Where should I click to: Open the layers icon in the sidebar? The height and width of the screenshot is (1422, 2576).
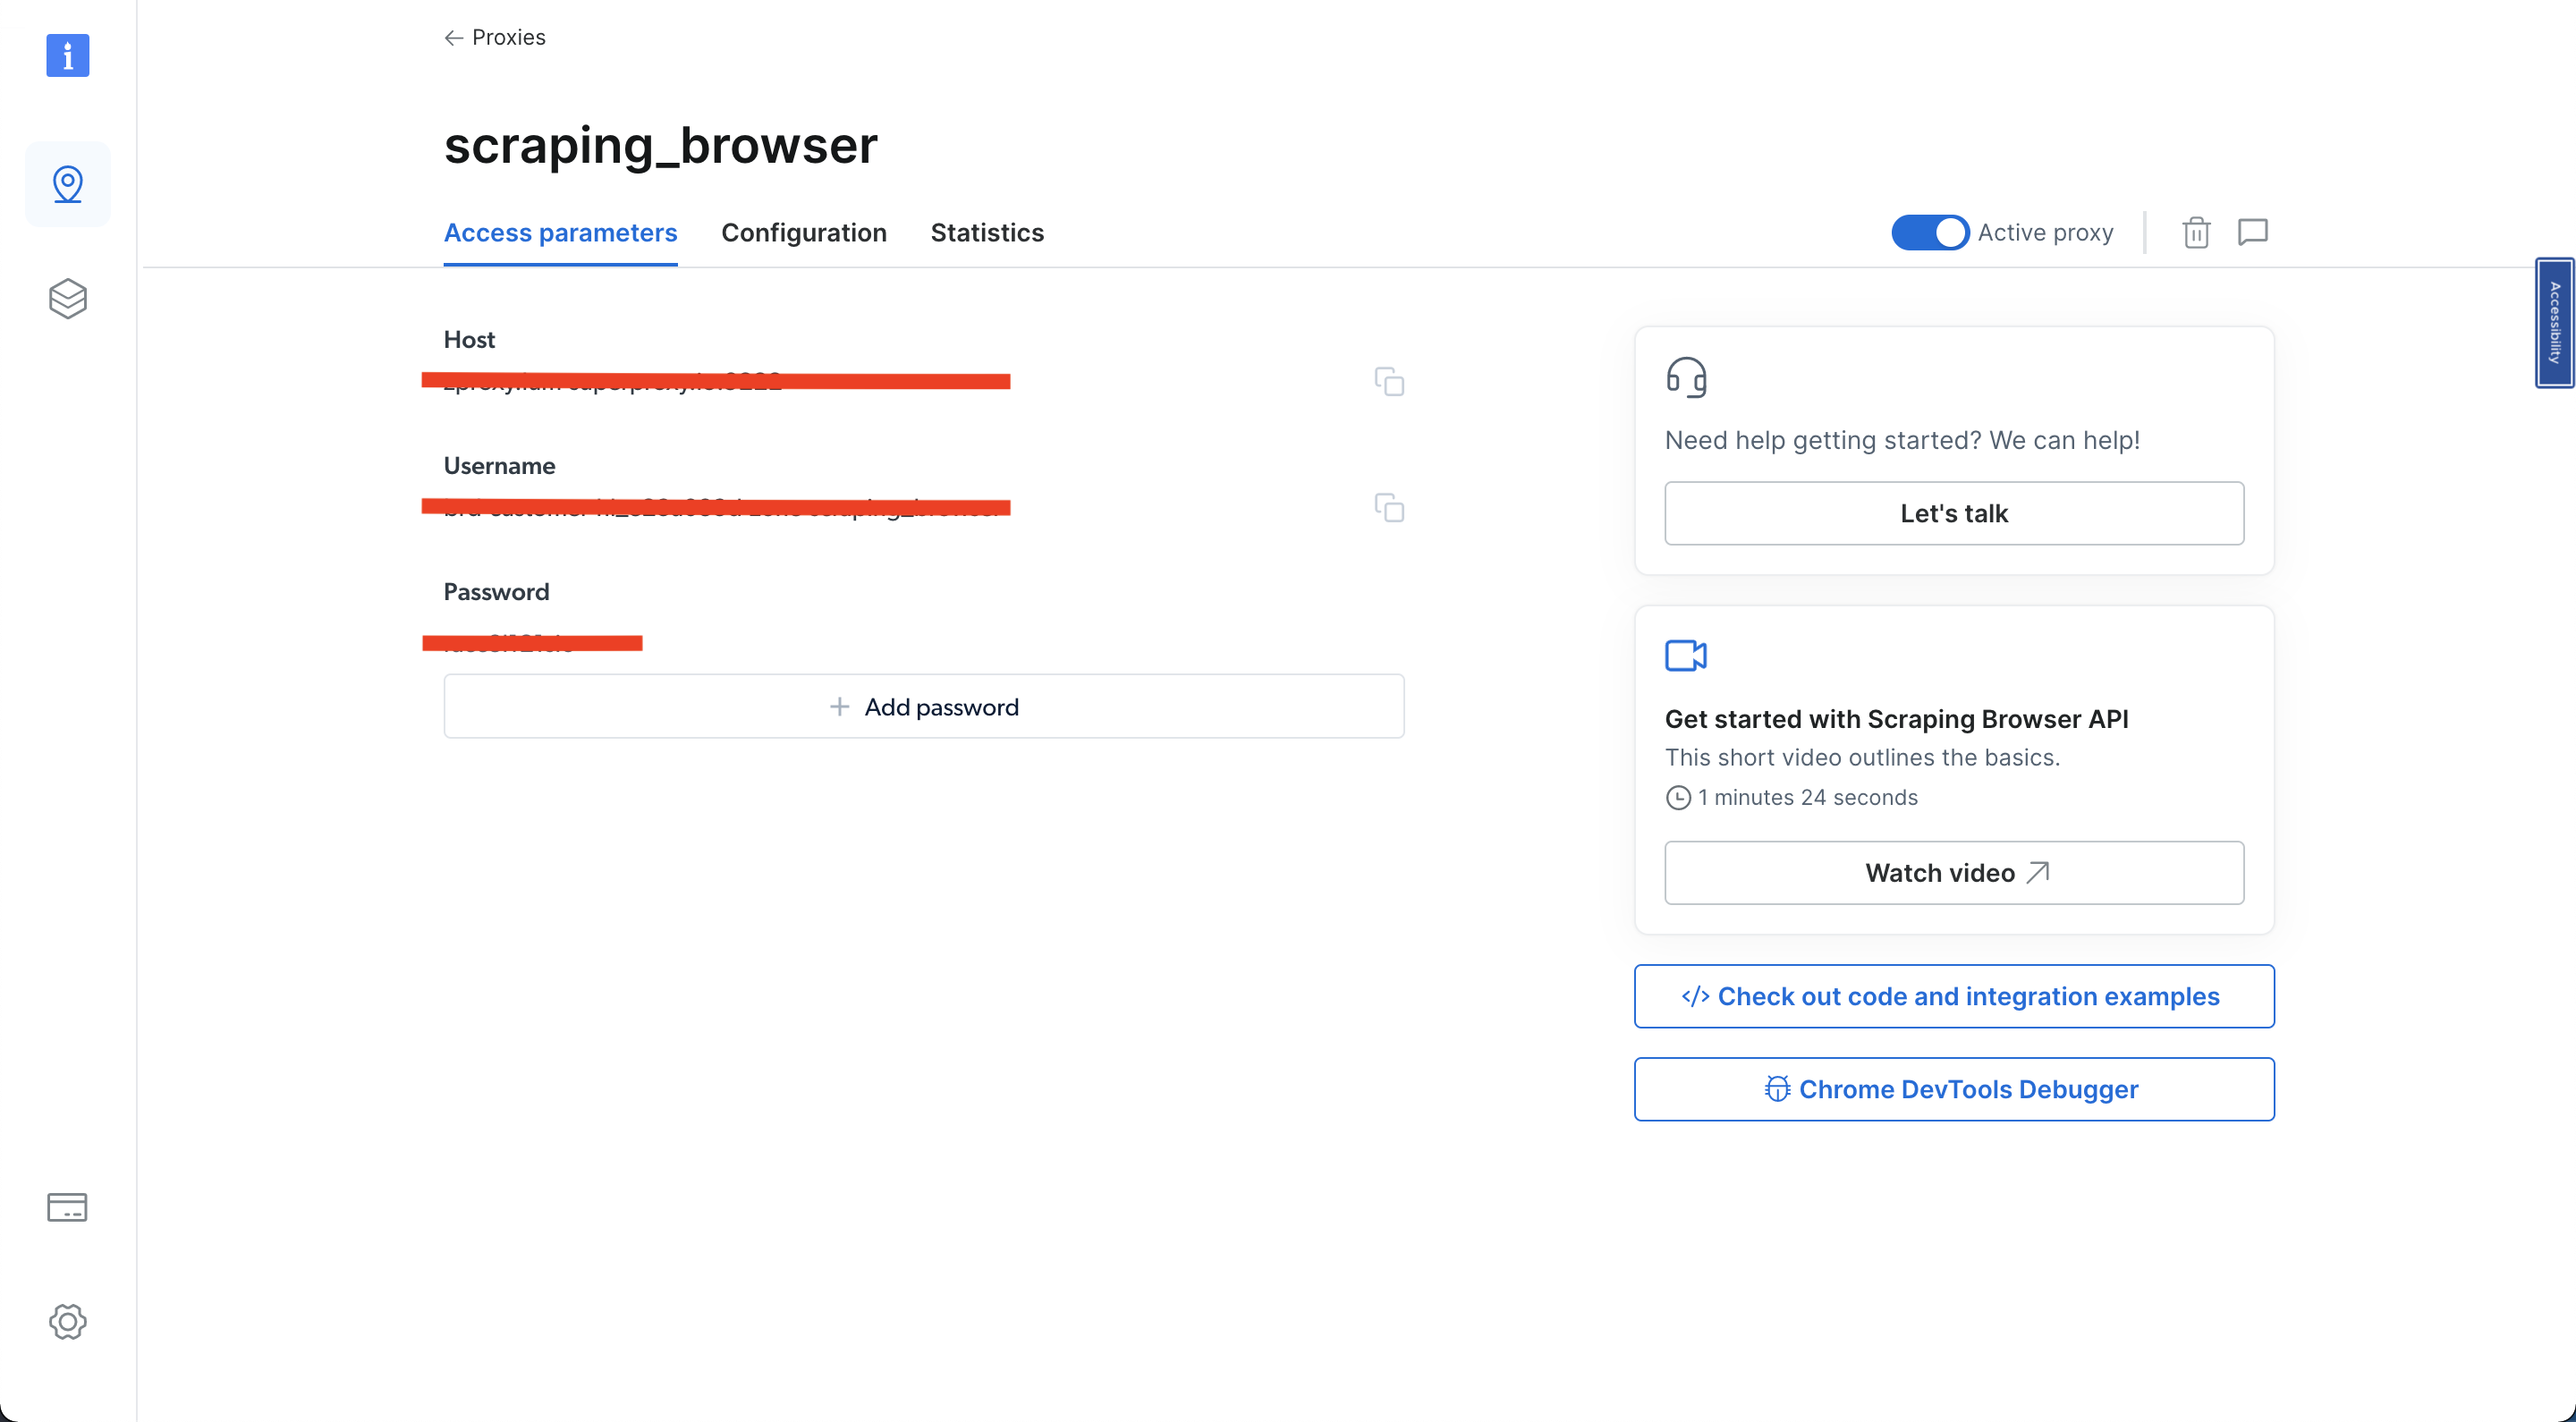coord(67,298)
